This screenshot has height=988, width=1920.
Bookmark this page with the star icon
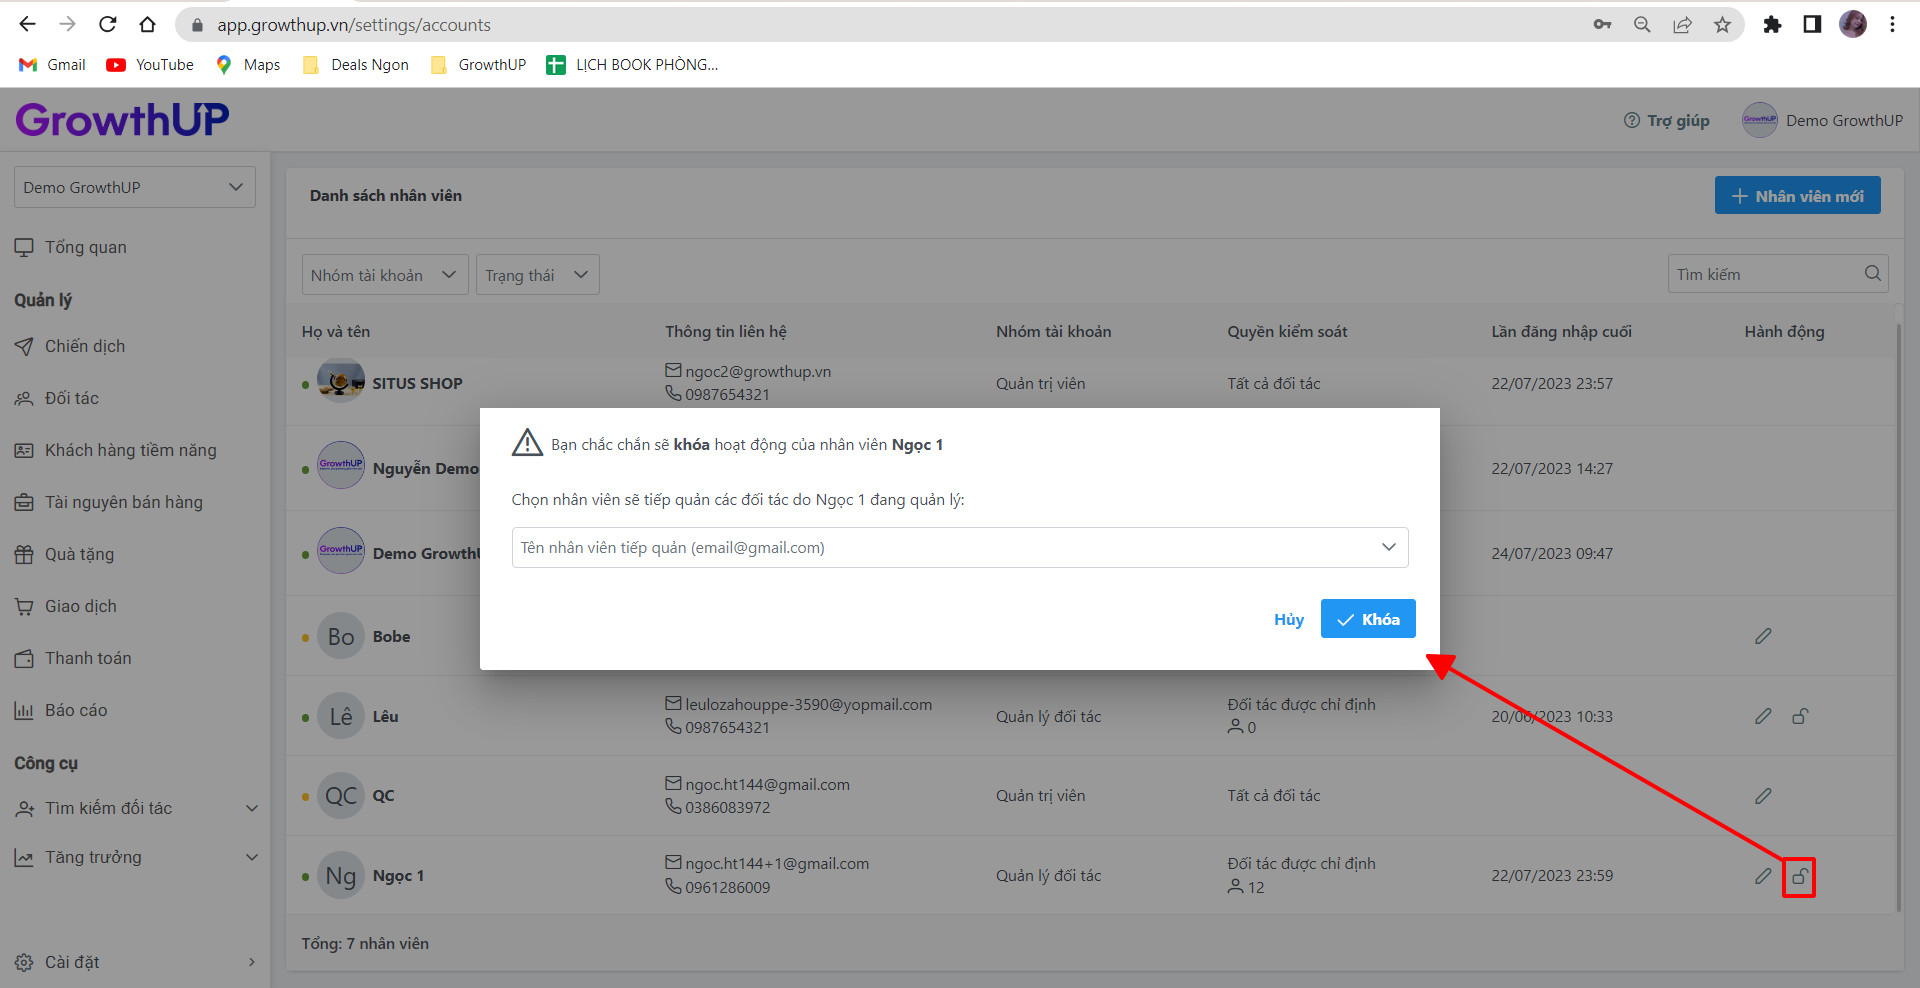coord(1722,25)
